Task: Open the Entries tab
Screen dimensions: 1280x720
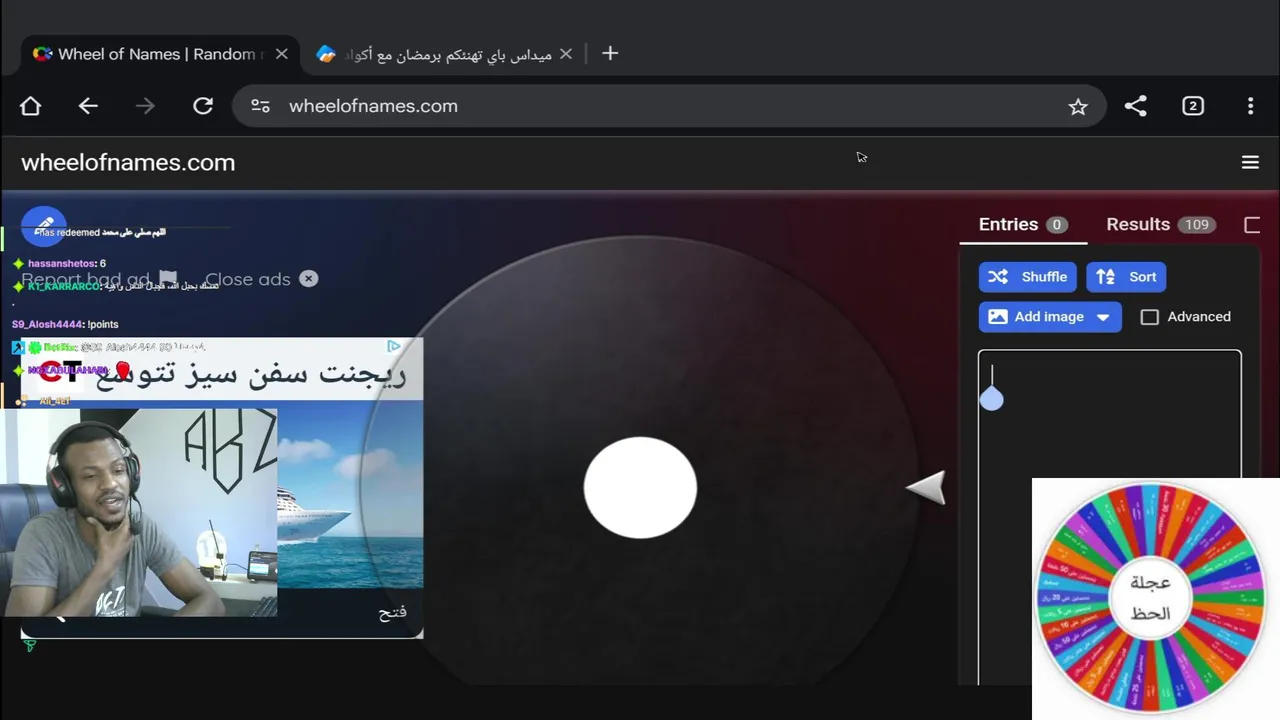Action: click(1023, 224)
